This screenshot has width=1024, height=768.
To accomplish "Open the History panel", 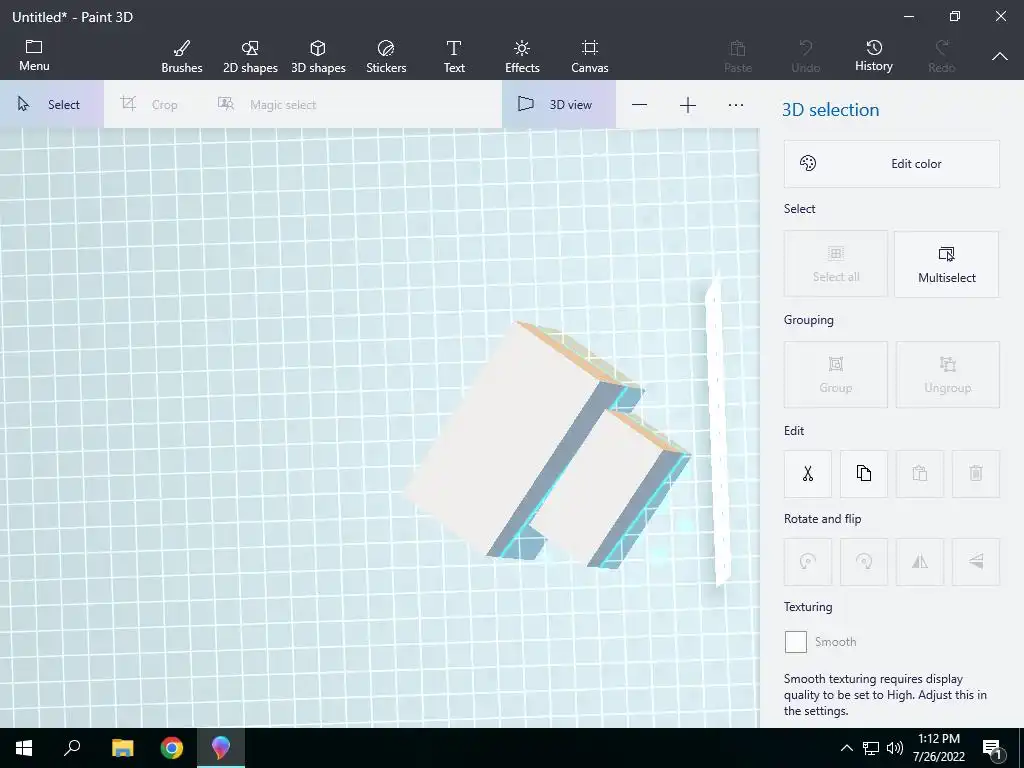I will coord(874,56).
